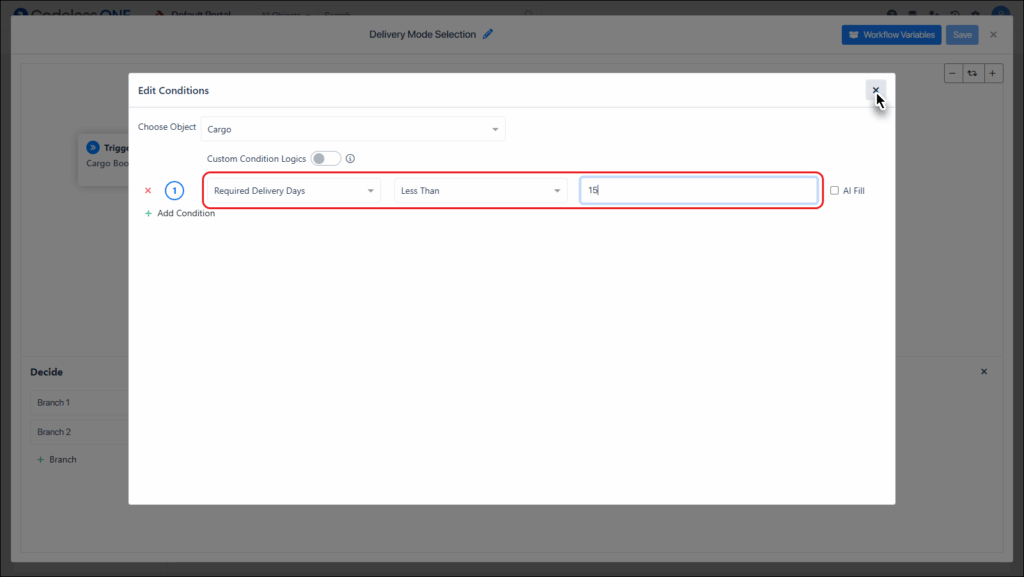Open the Less Than operator dropdown
The width and height of the screenshot is (1024, 577).
pos(479,190)
